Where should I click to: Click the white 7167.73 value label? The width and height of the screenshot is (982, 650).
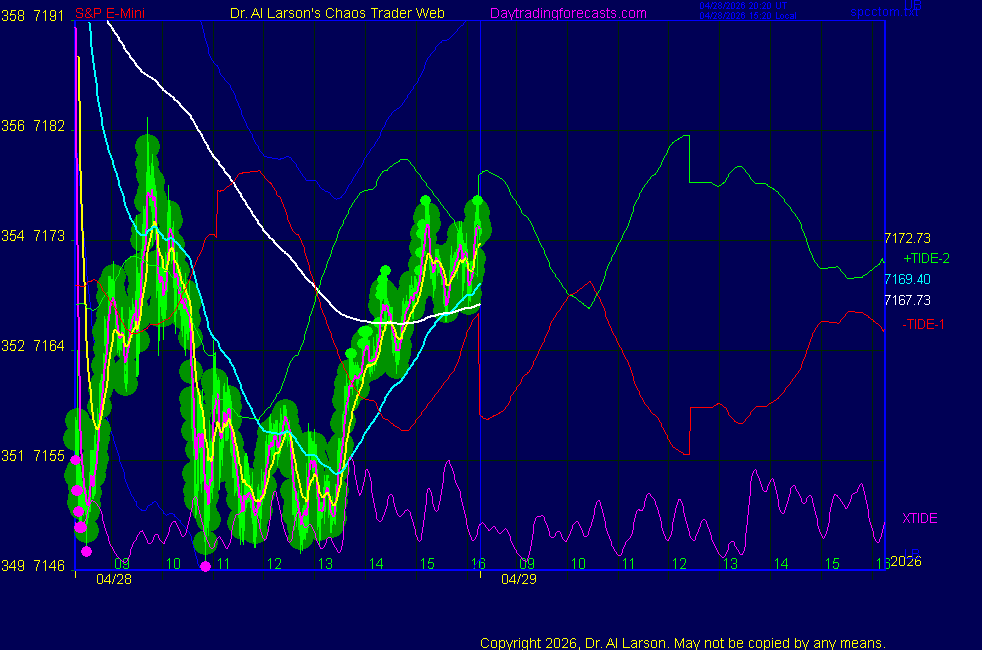point(907,300)
